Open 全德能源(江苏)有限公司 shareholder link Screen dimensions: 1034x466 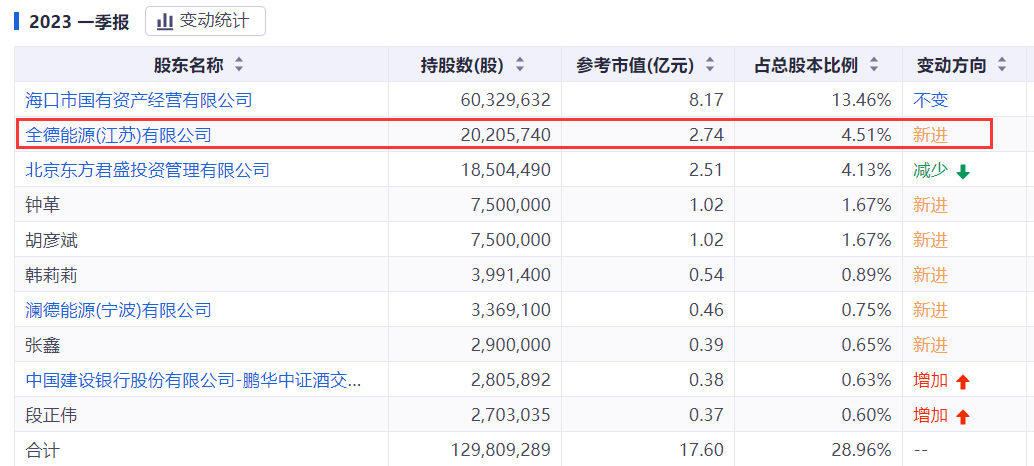point(118,135)
